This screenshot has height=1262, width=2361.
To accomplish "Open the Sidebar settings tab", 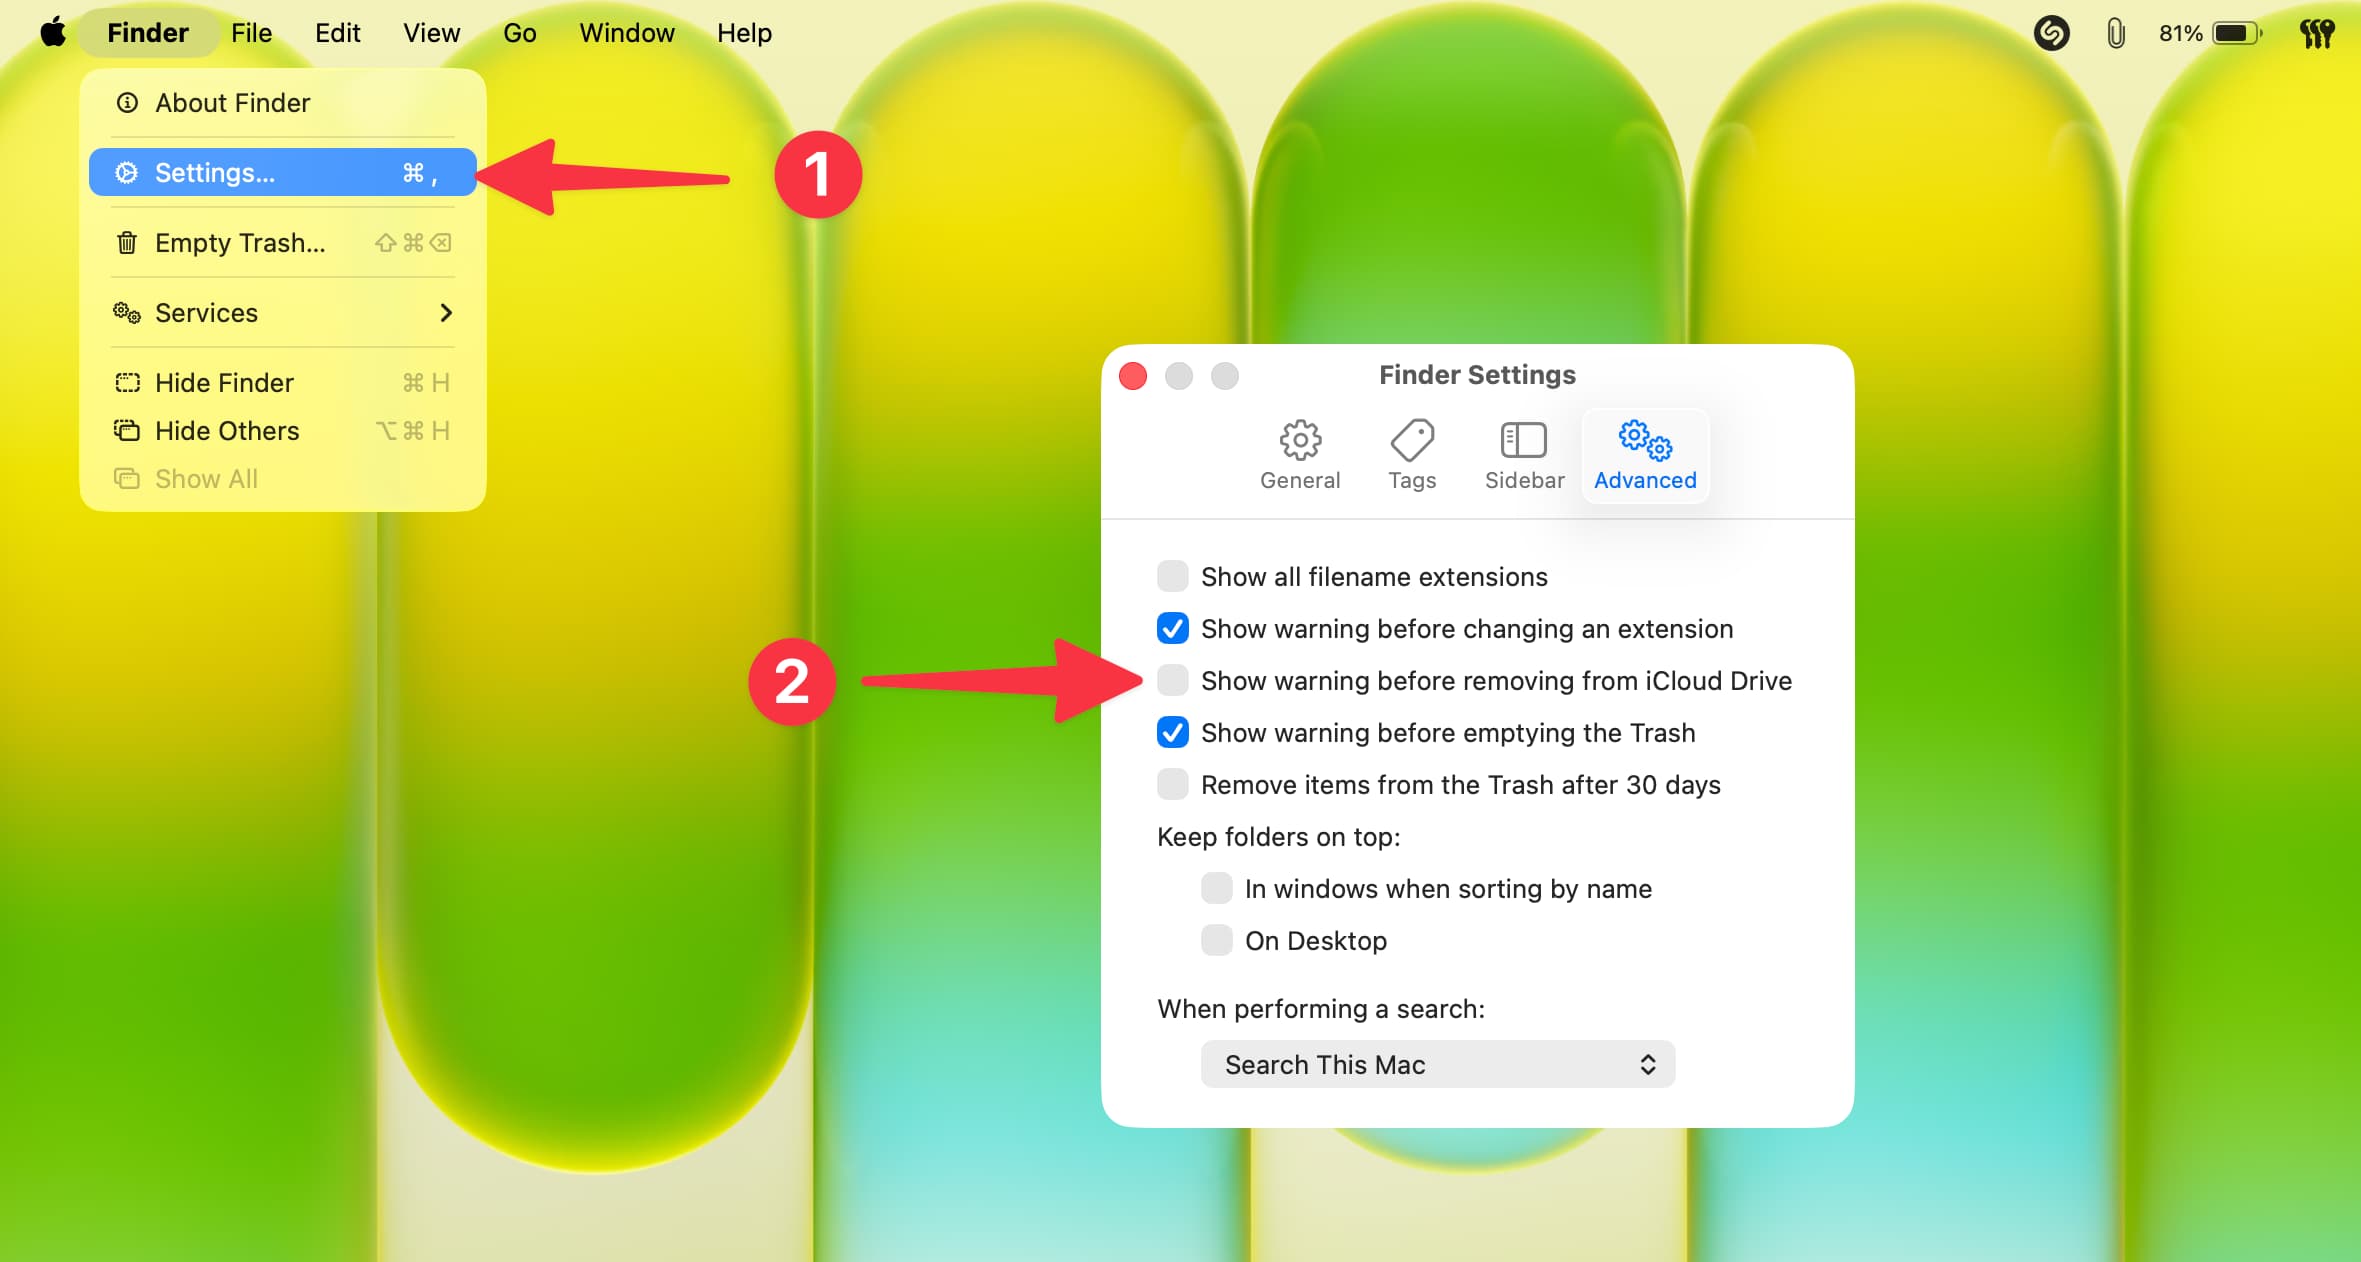I will (x=1523, y=455).
